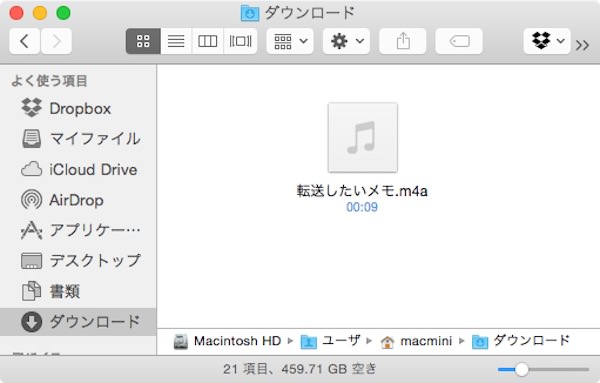This screenshot has height=383, width=600.
Task: Switch to icon view mode
Action: [143, 41]
